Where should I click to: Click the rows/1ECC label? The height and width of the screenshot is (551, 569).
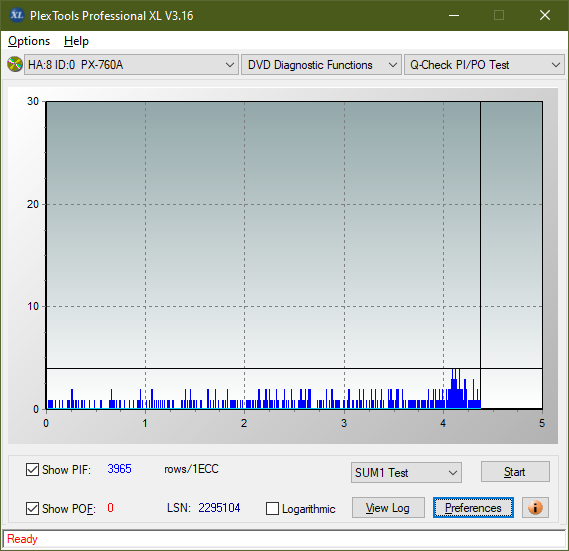pyautogui.click(x=191, y=469)
